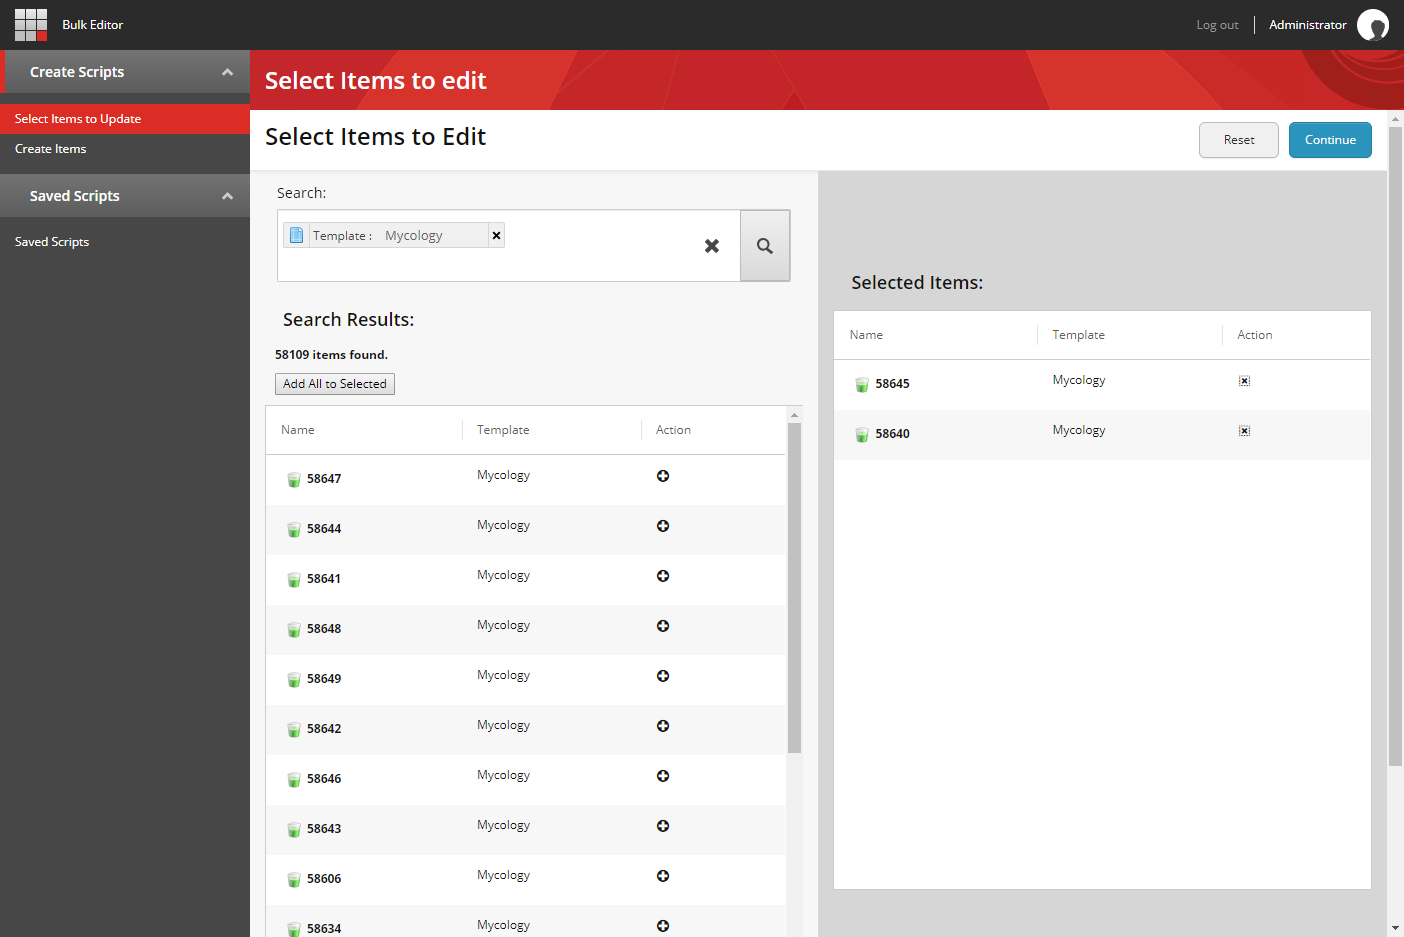The height and width of the screenshot is (937, 1404).
Task: Run search with magnifier button
Action: point(765,246)
